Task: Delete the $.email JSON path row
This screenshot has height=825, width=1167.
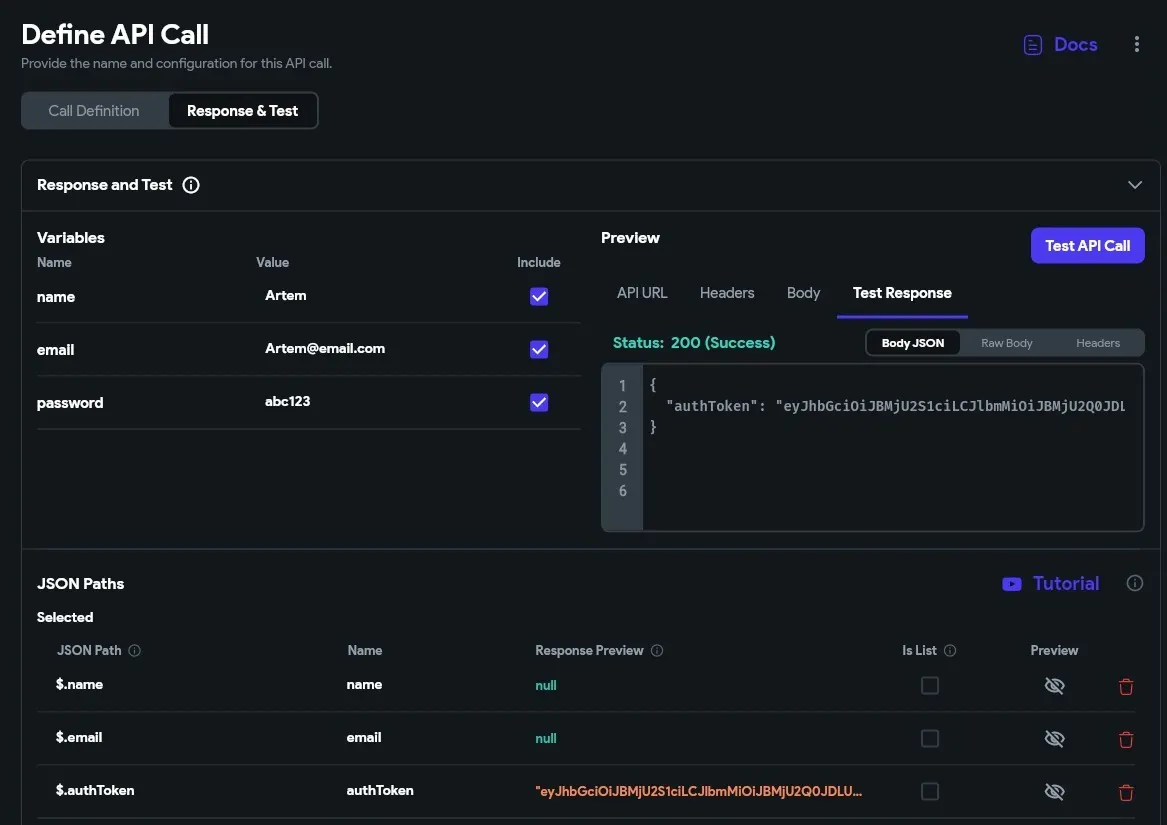Action: click(x=1126, y=739)
